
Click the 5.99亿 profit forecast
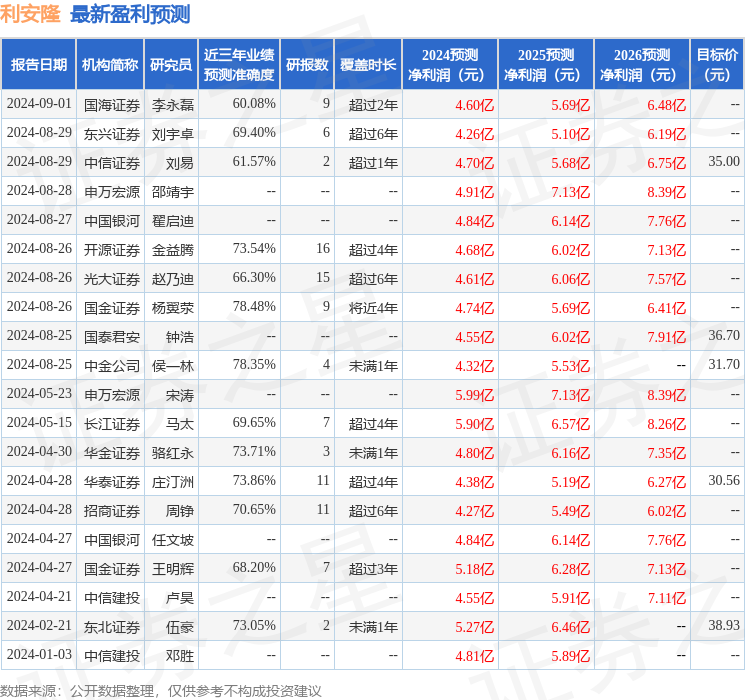click(x=475, y=395)
